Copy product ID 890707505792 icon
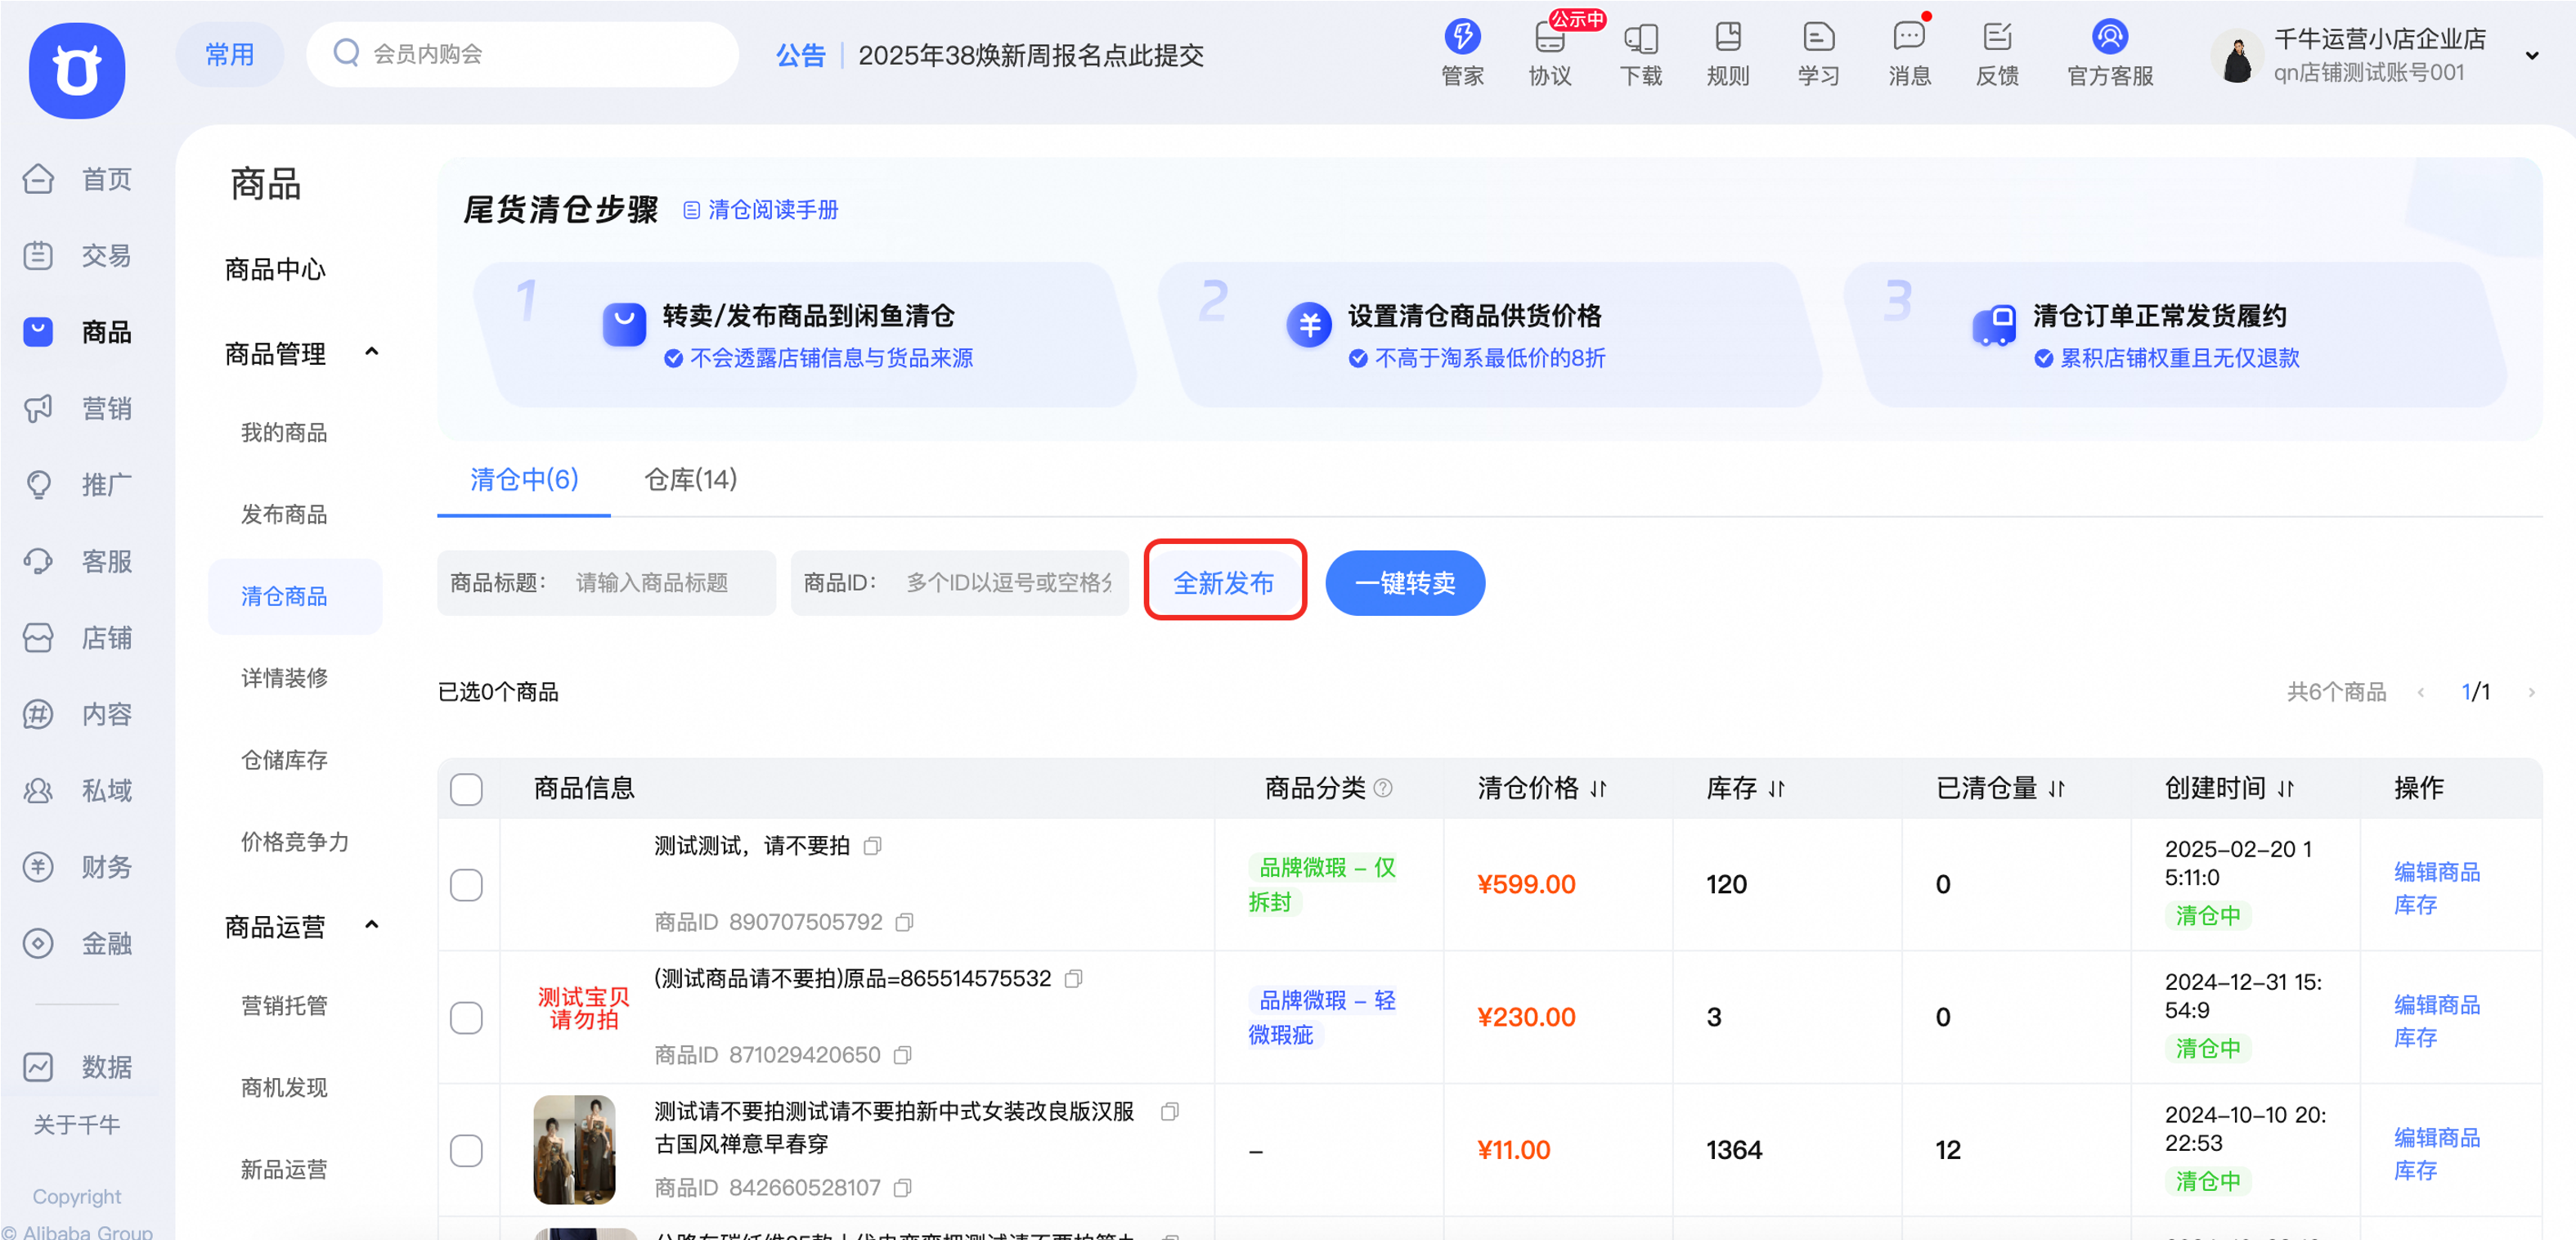Screen dimensions: 2576x1240 coord(904,922)
